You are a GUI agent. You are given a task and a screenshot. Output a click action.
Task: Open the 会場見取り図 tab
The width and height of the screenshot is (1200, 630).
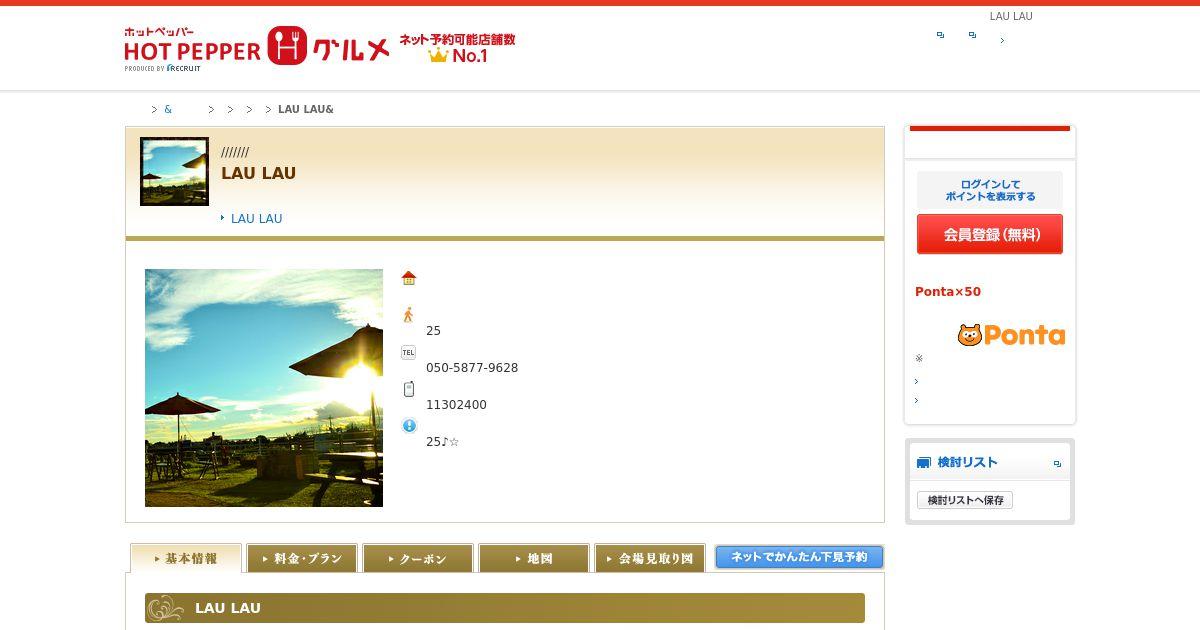tap(650, 558)
